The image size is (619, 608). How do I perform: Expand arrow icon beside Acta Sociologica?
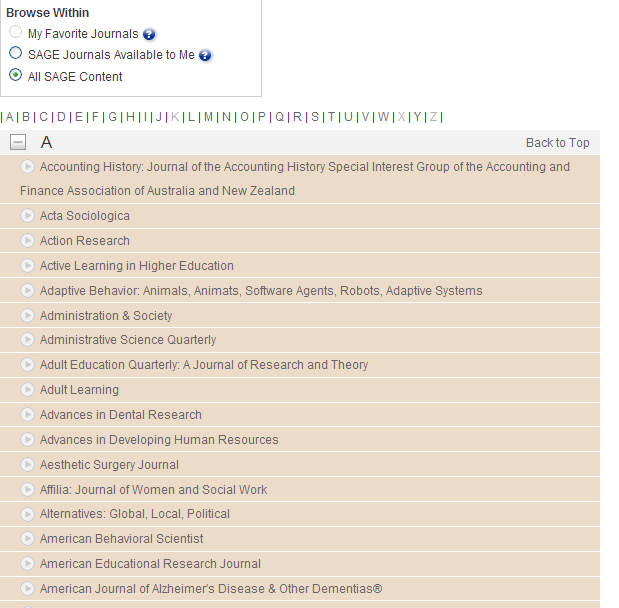[27, 216]
